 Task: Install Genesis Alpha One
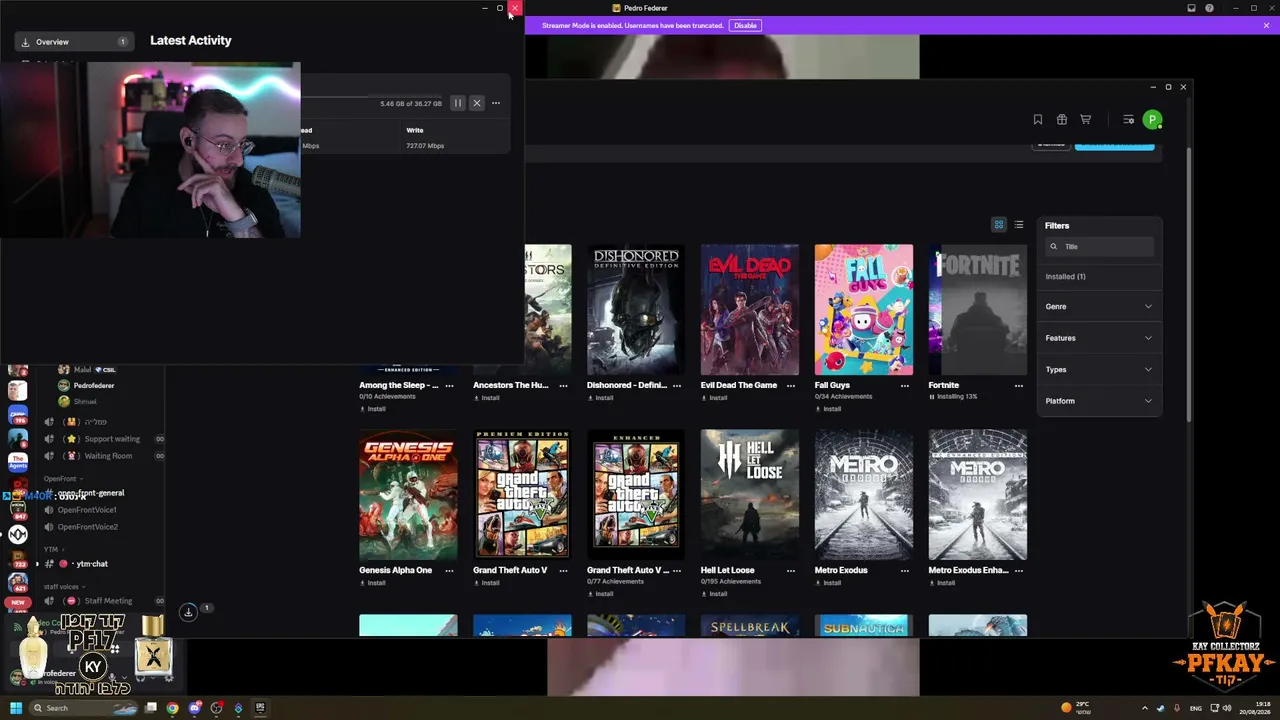coord(373,583)
